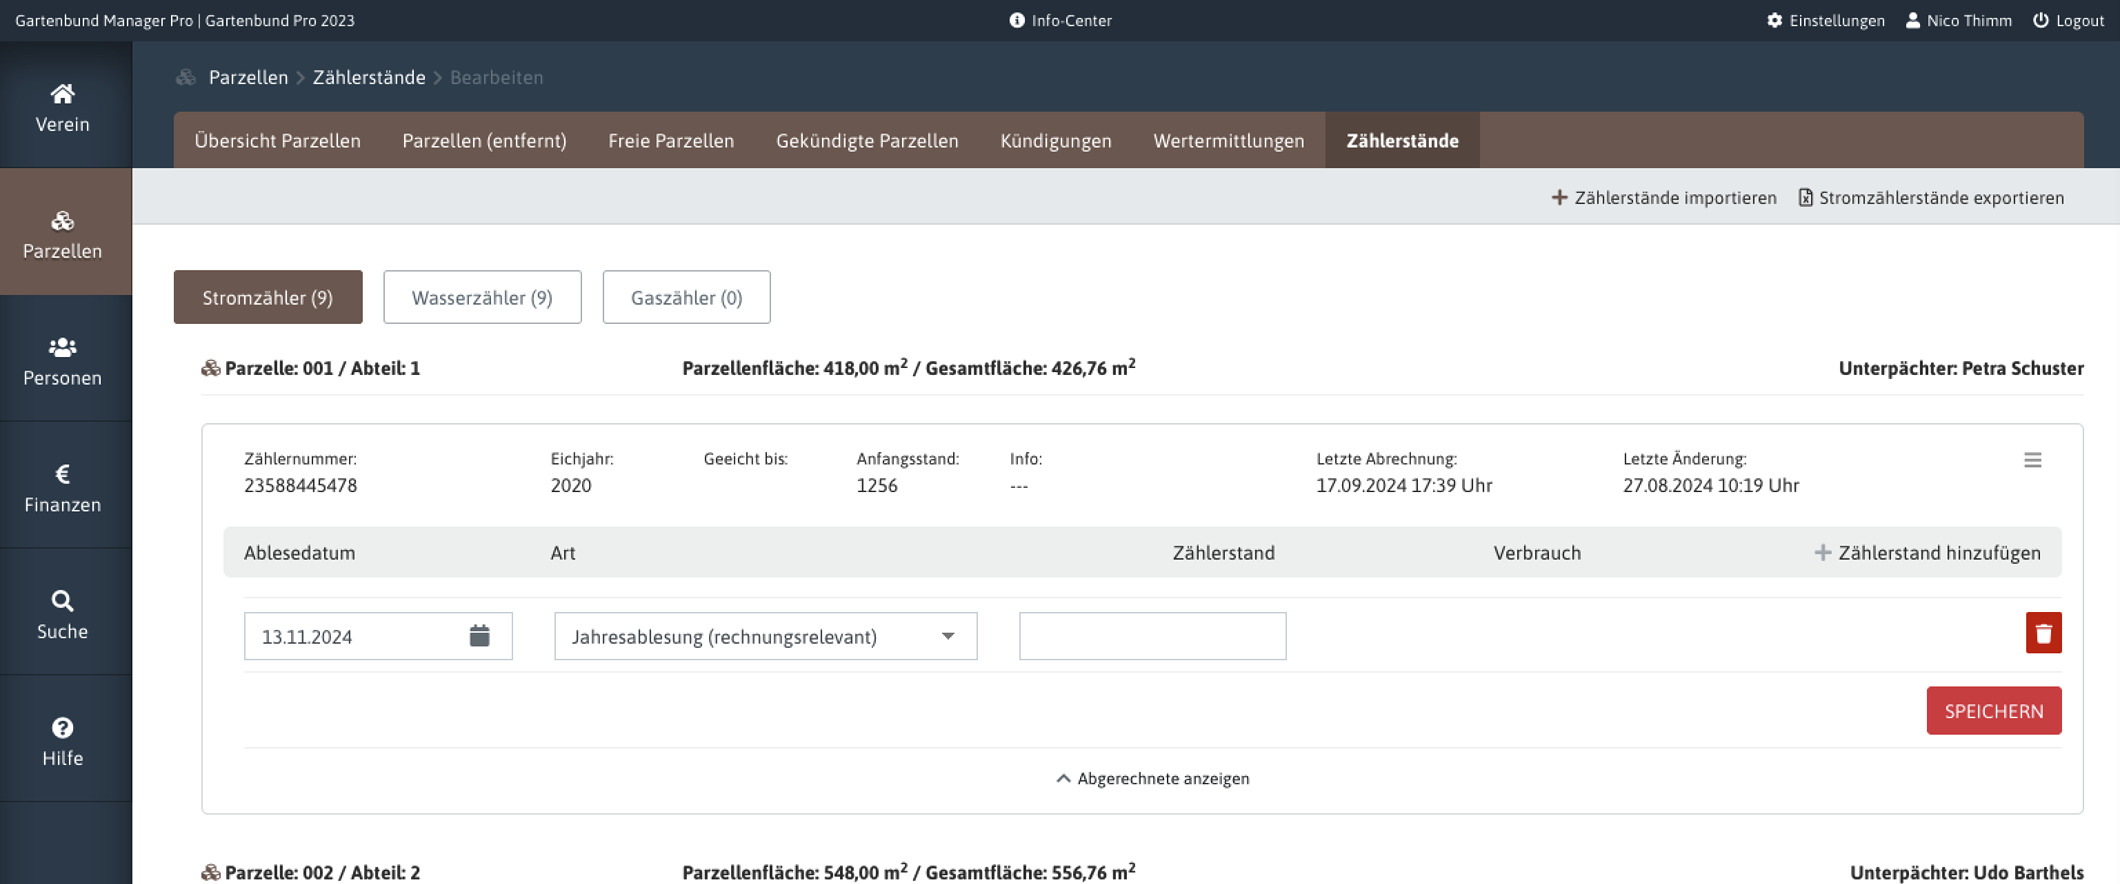Open Finanzen euro icon in sidebar
This screenshot has width=2120, height=884.
pyautogui.click(x=62, y=474)
